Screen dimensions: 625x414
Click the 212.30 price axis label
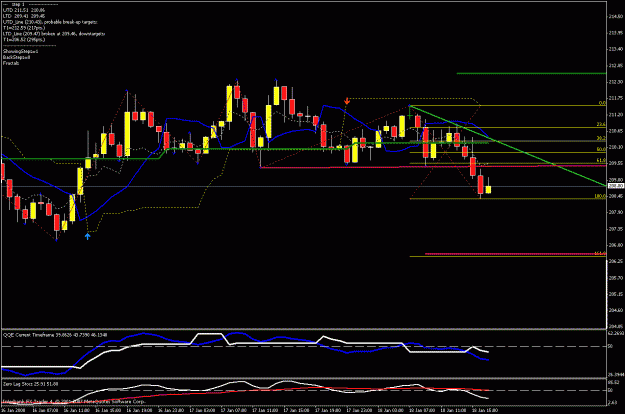click(x=616, y=82)
